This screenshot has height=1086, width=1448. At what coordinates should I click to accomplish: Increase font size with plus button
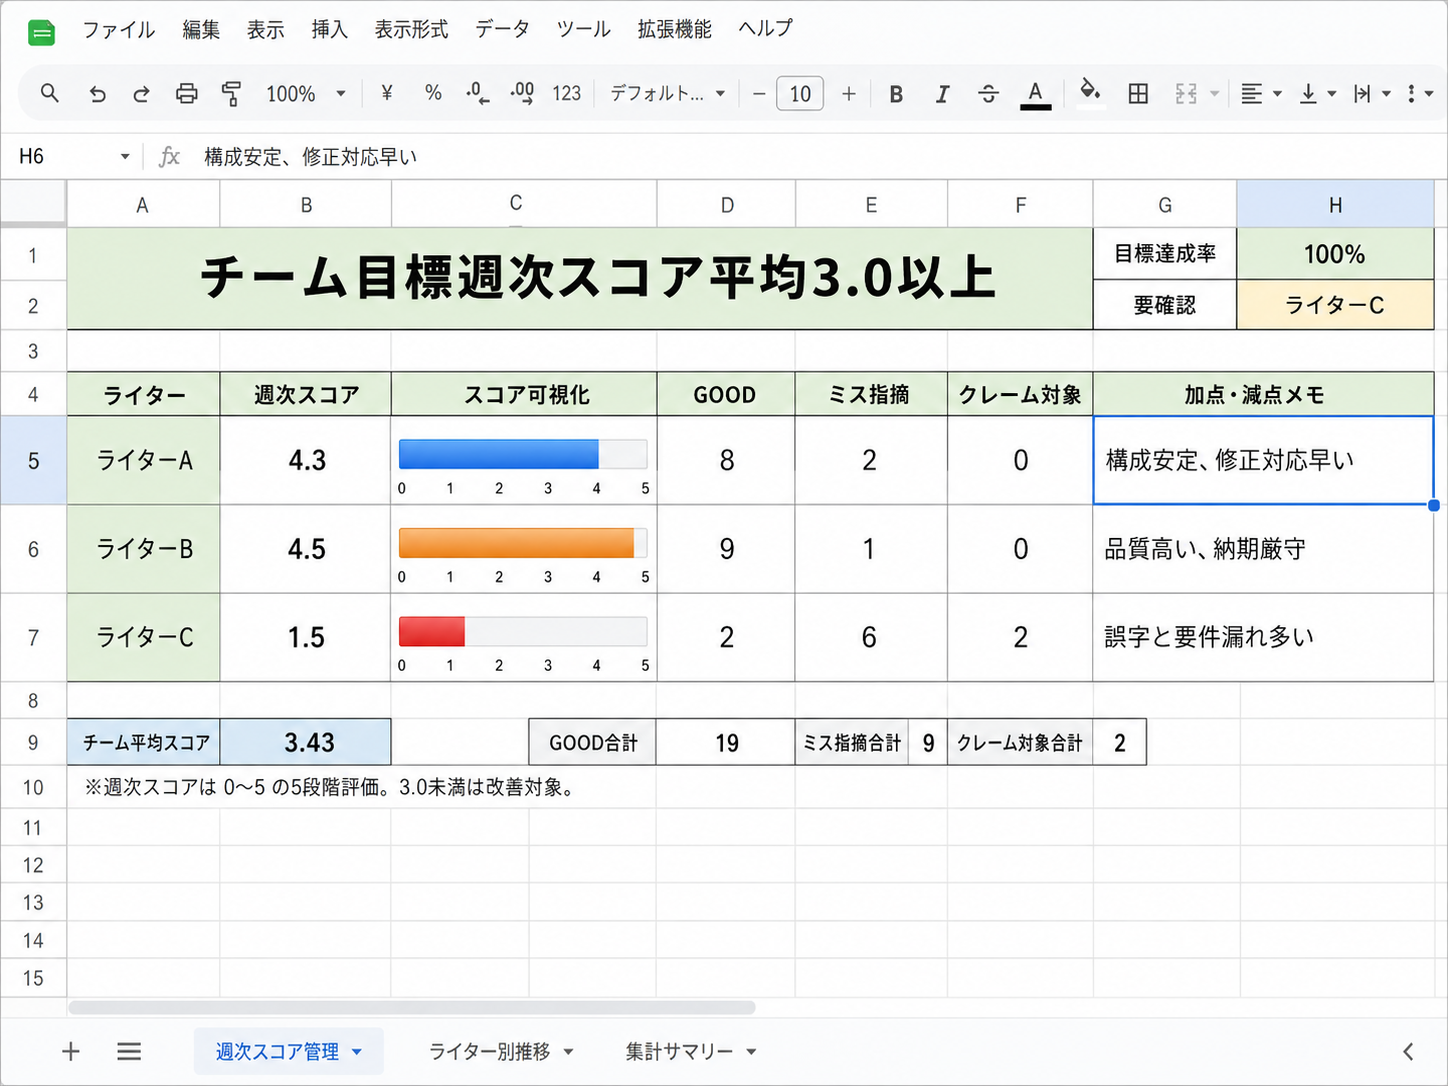click(x=848, y=94)
